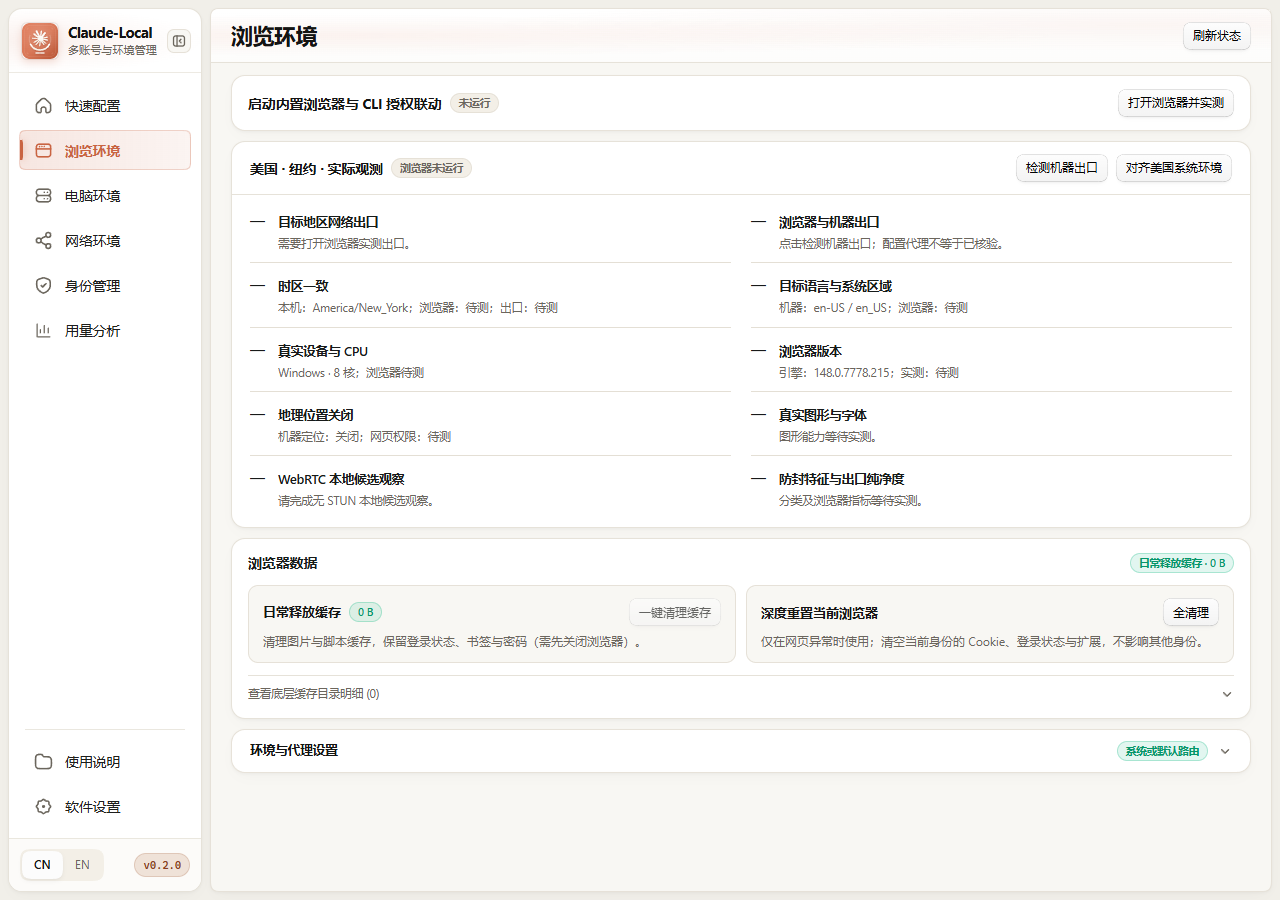Click the share-nodes icon beside 网络环境
The height and width of the screenshot is (900, 1280).
click(x=43, y=241)
